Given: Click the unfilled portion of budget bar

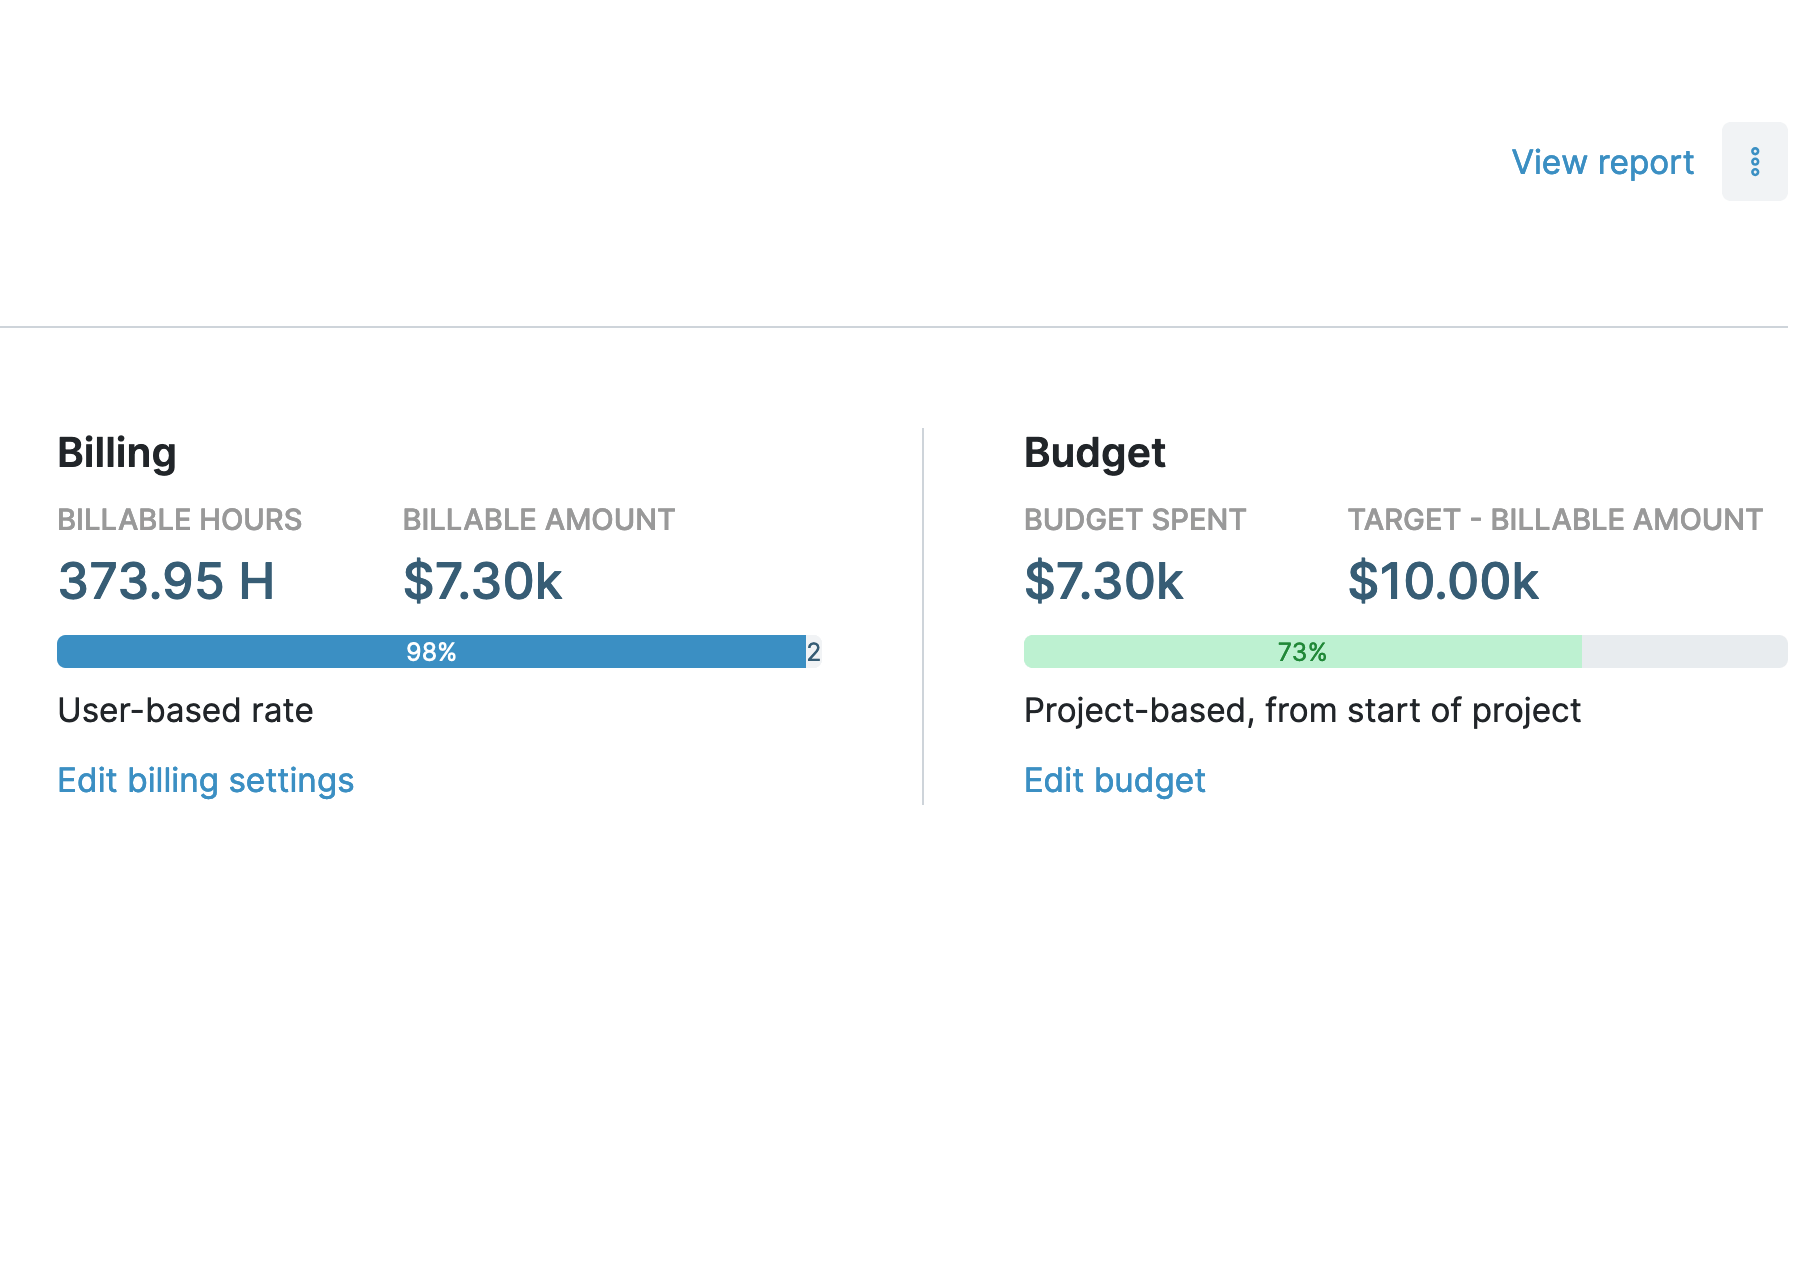Looking at the screenshot, I should tap(1683, 651).
